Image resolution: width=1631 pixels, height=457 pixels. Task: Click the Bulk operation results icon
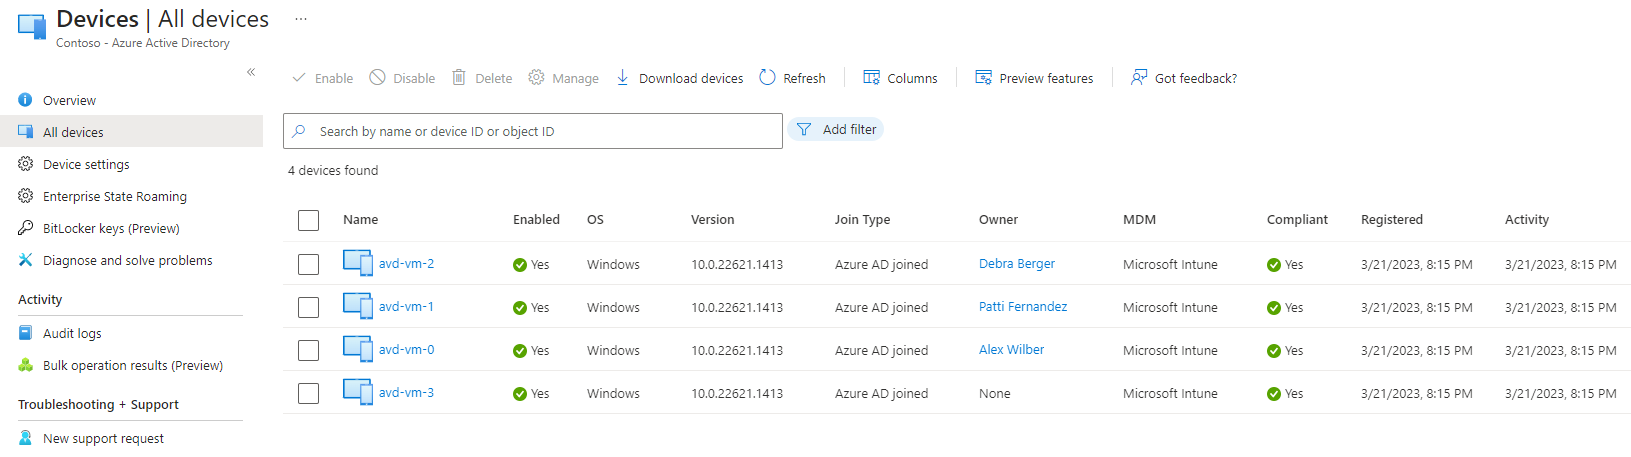(x=26, y=365)
